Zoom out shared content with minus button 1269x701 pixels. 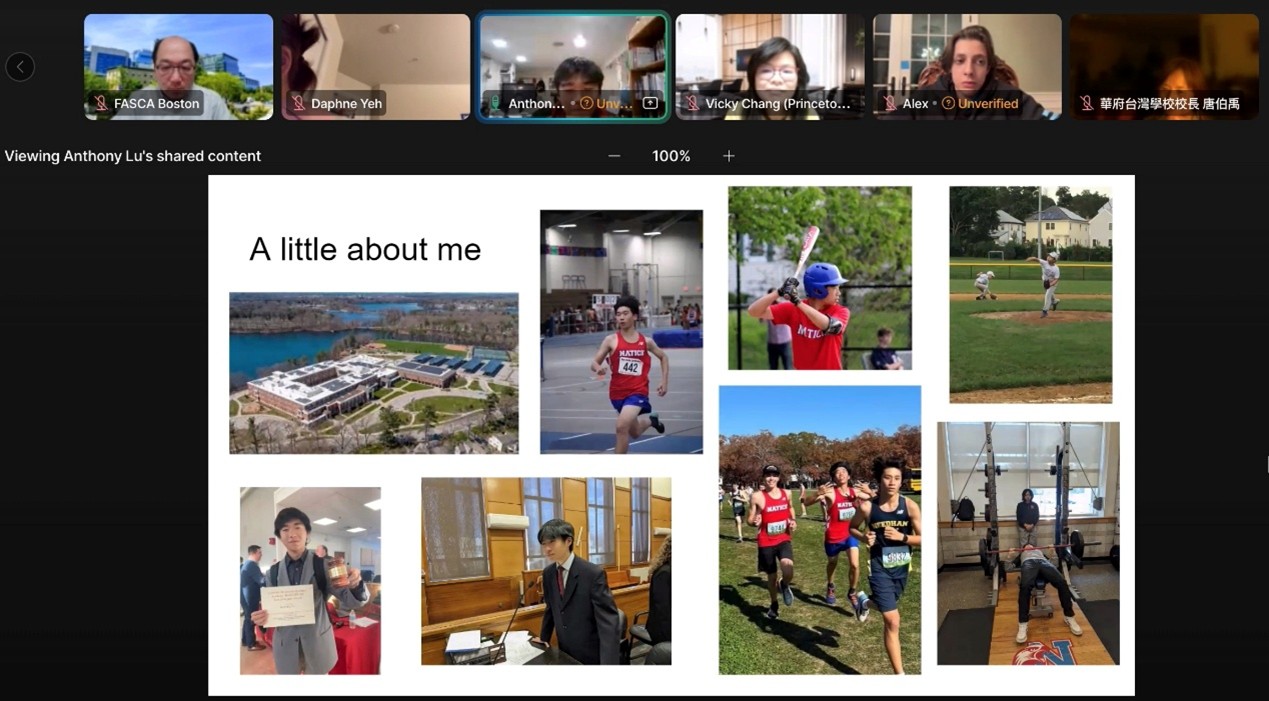click(x=614, y=156)
